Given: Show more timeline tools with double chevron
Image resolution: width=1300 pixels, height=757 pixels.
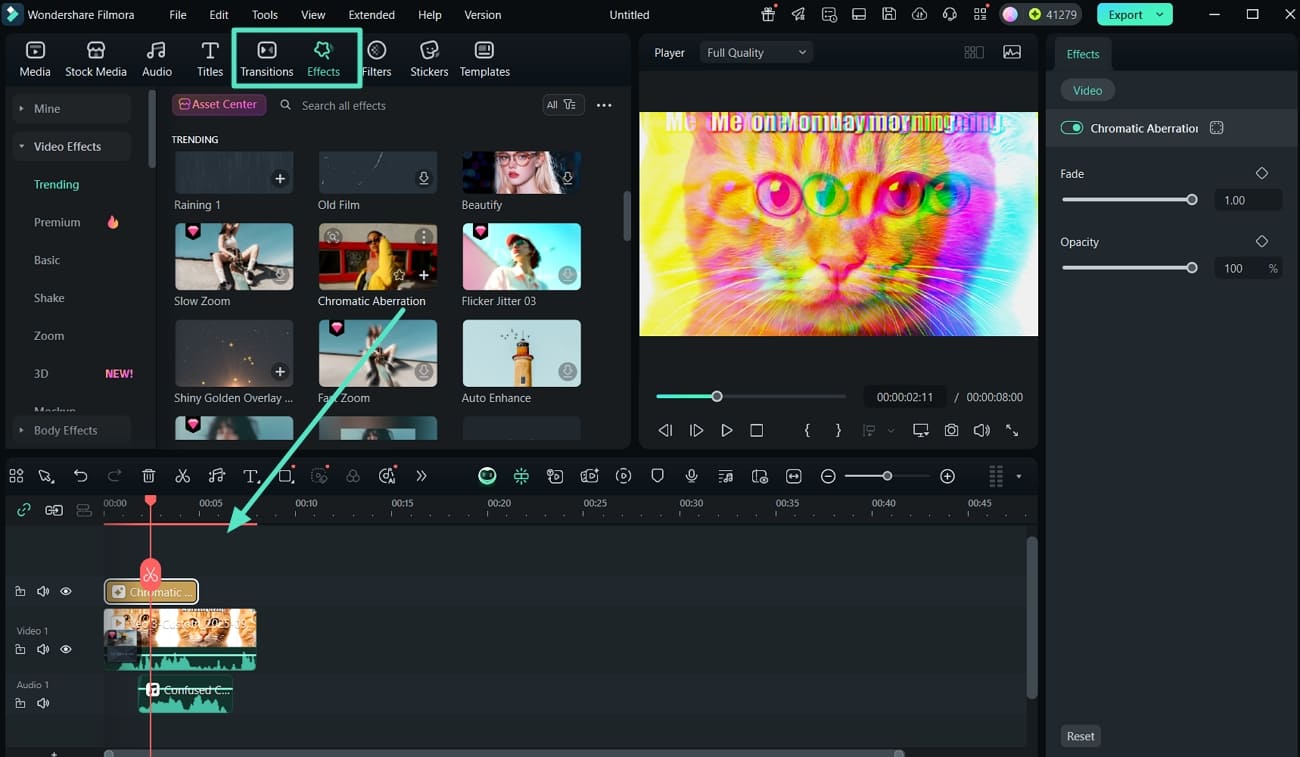Looking at the screenshot, I should [421, 476].
